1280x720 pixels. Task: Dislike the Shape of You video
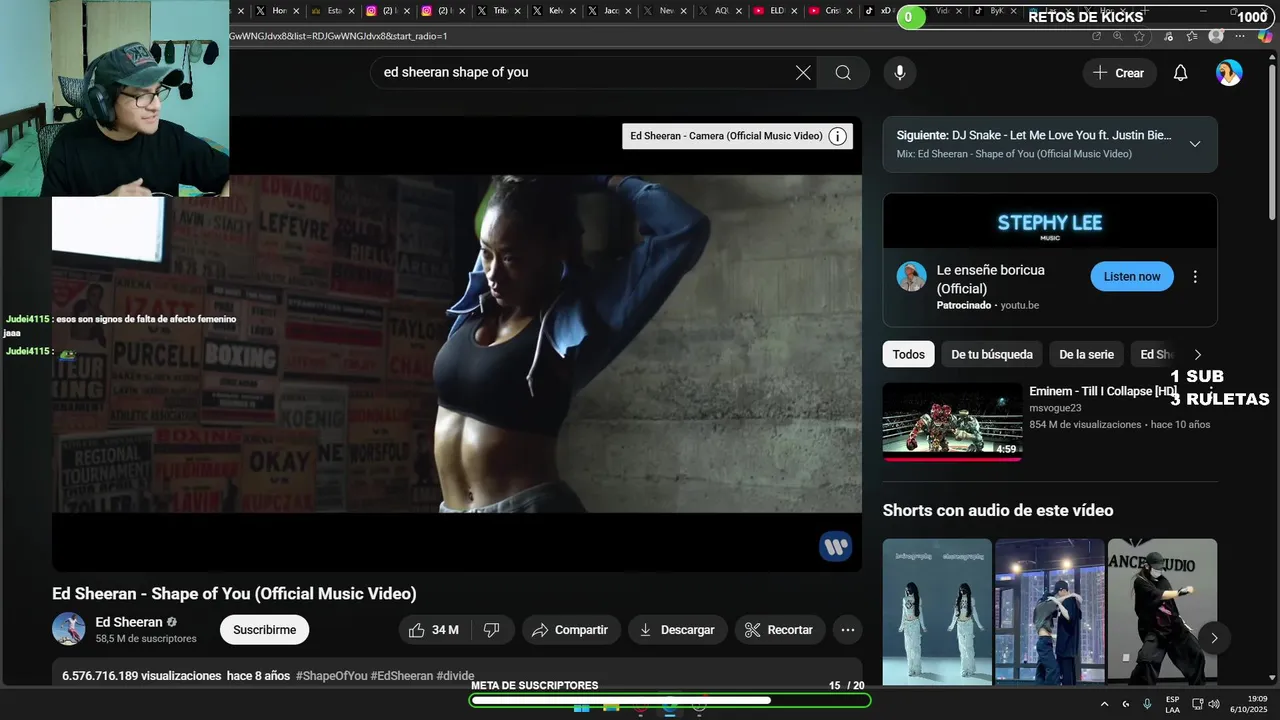pyautogui.click(x=492, y=630)
